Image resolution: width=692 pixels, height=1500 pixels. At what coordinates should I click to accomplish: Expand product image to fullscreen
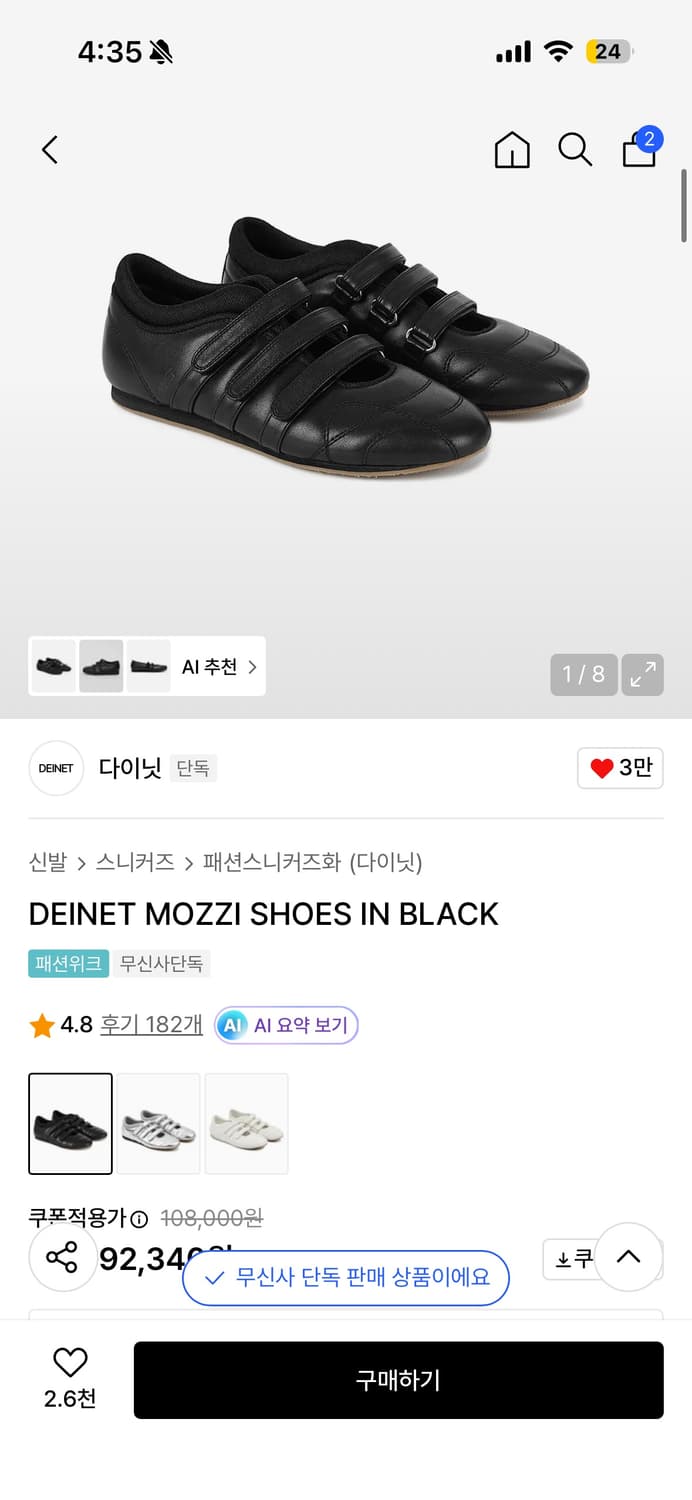click(x=643, y=674)
